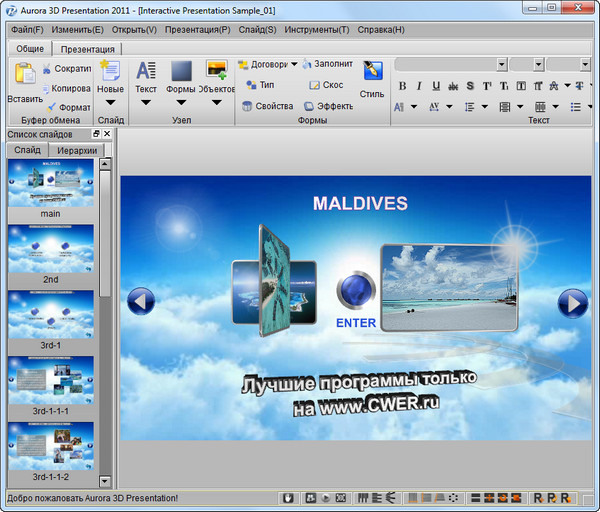Select the Text (Текст) node tool
Image resolution: width=600 pixels, height=512 pixels.
coord(146,72)
